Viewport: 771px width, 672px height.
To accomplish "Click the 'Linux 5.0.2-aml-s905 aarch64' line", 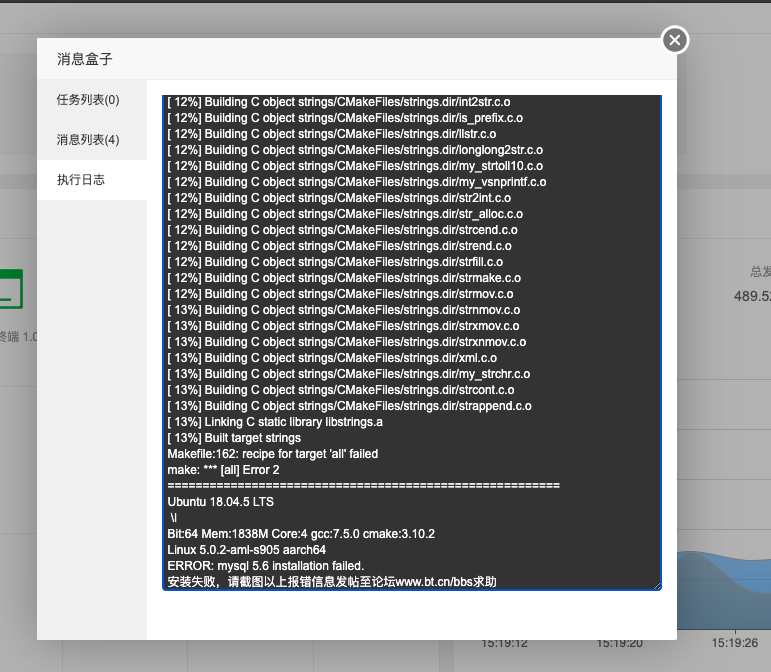I will 246,550.
